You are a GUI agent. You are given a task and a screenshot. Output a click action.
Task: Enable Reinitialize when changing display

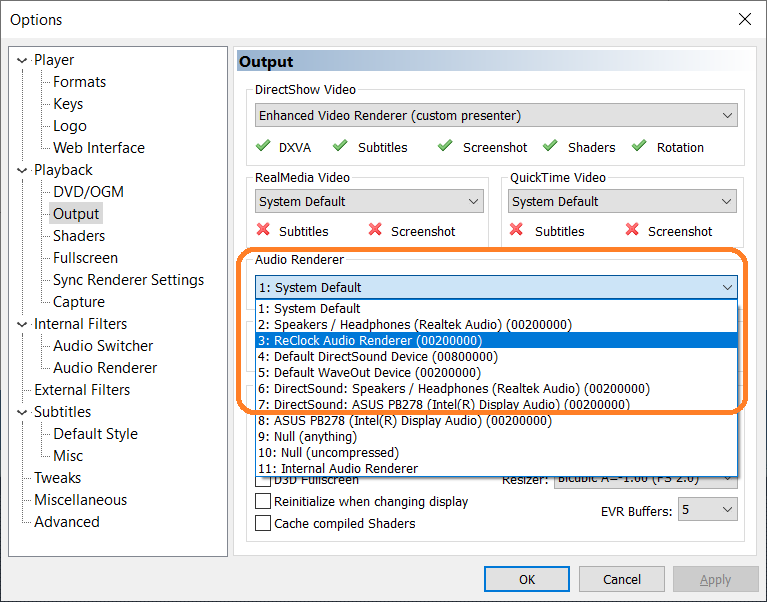point(264,502)
